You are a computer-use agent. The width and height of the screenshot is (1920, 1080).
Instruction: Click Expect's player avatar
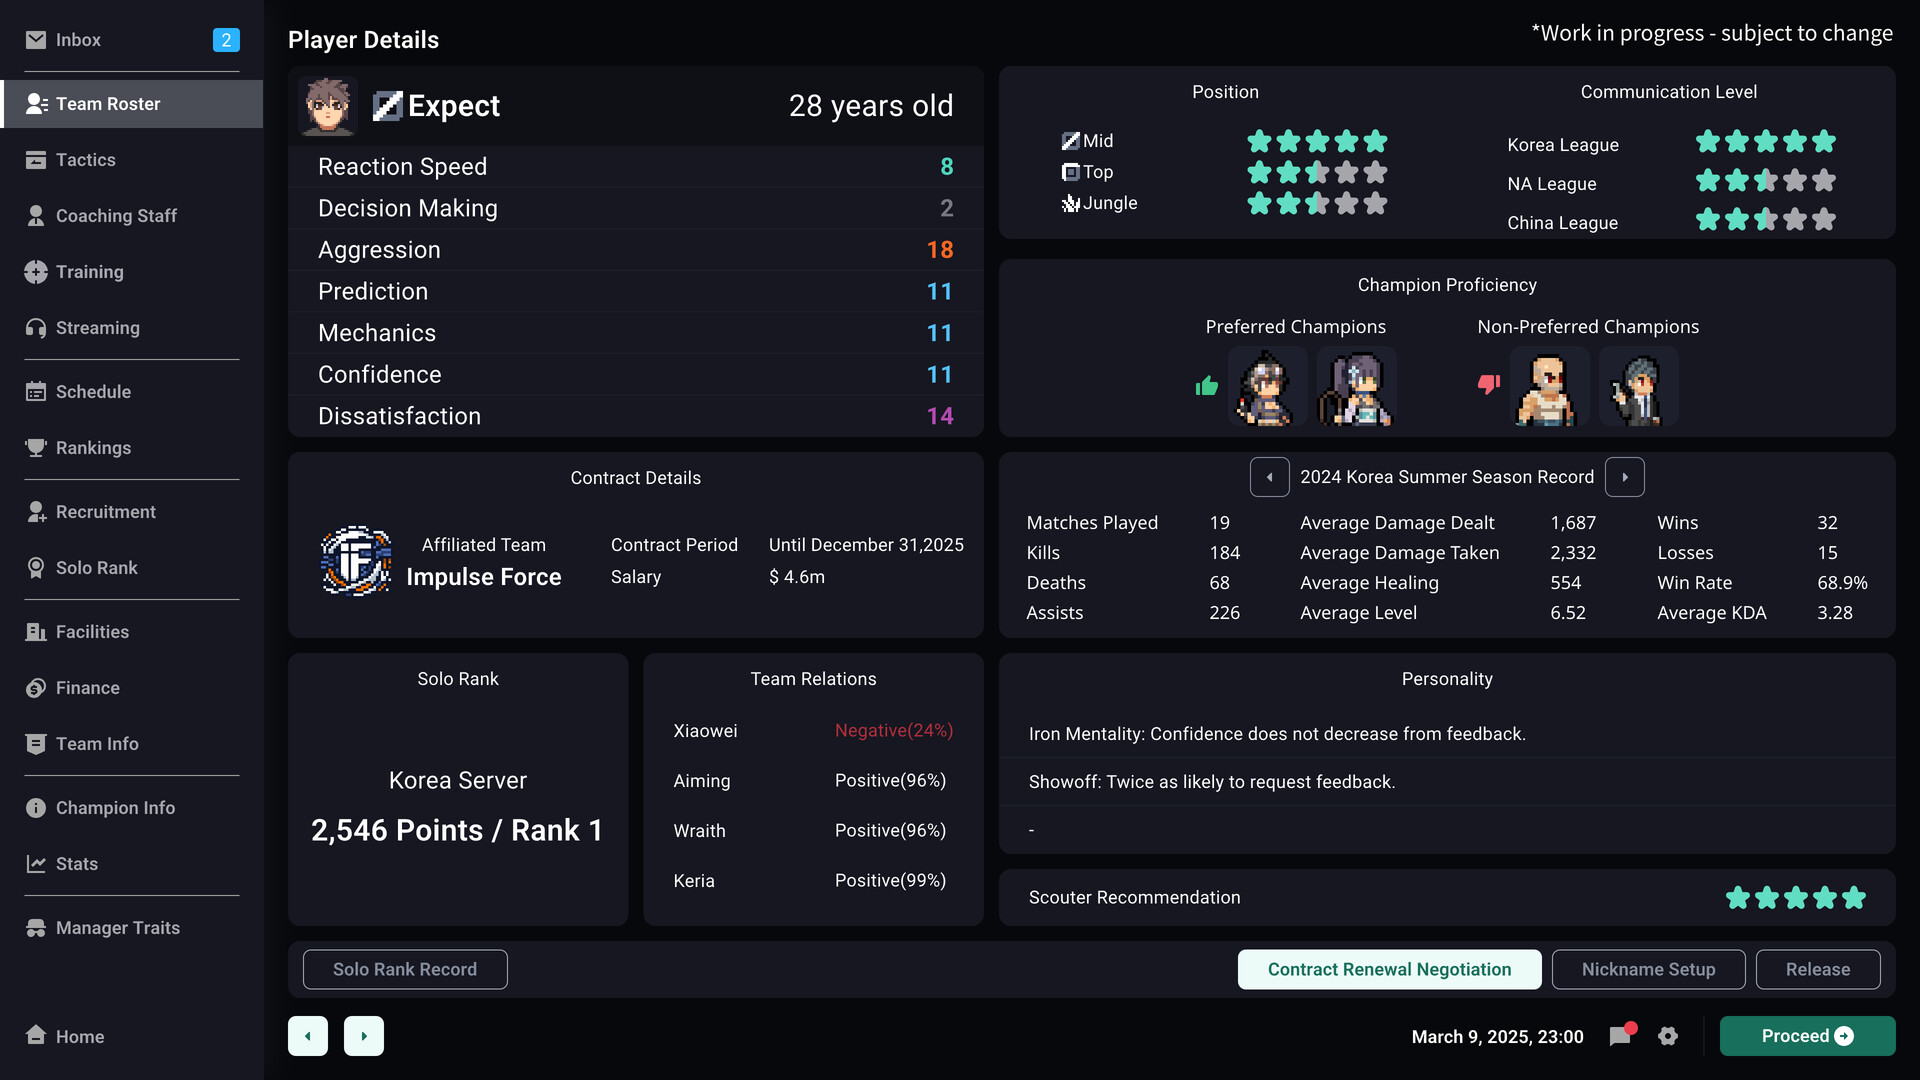(x=327, y=106)
